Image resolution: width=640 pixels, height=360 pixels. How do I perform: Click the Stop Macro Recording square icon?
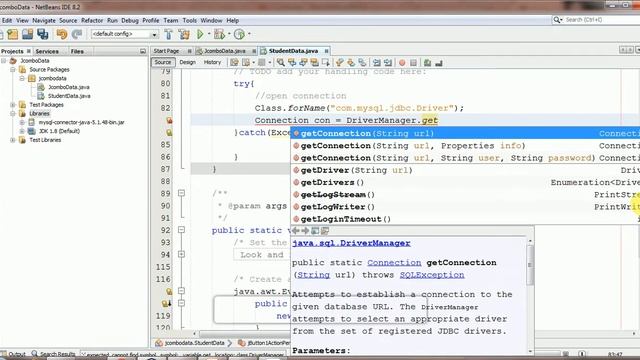pos(413,62)
